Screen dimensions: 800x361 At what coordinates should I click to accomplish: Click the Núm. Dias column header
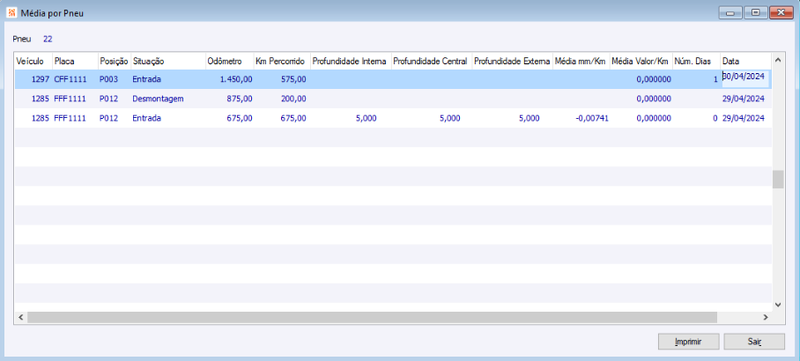(696, 61)
